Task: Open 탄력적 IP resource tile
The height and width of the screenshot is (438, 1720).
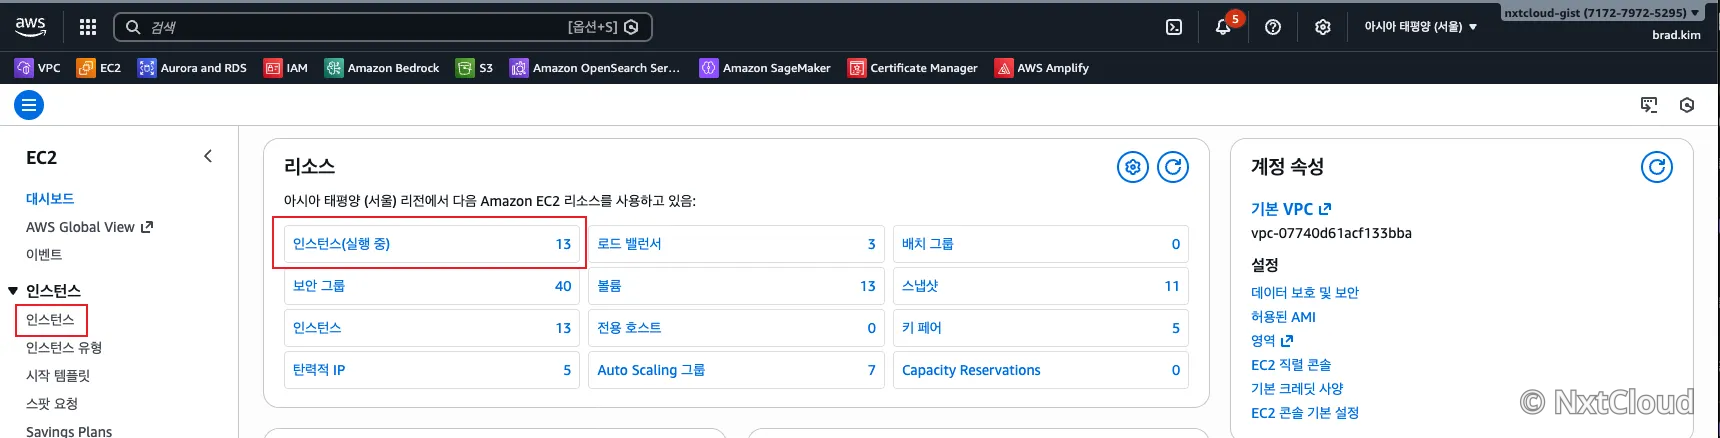Action: point(432,370)
